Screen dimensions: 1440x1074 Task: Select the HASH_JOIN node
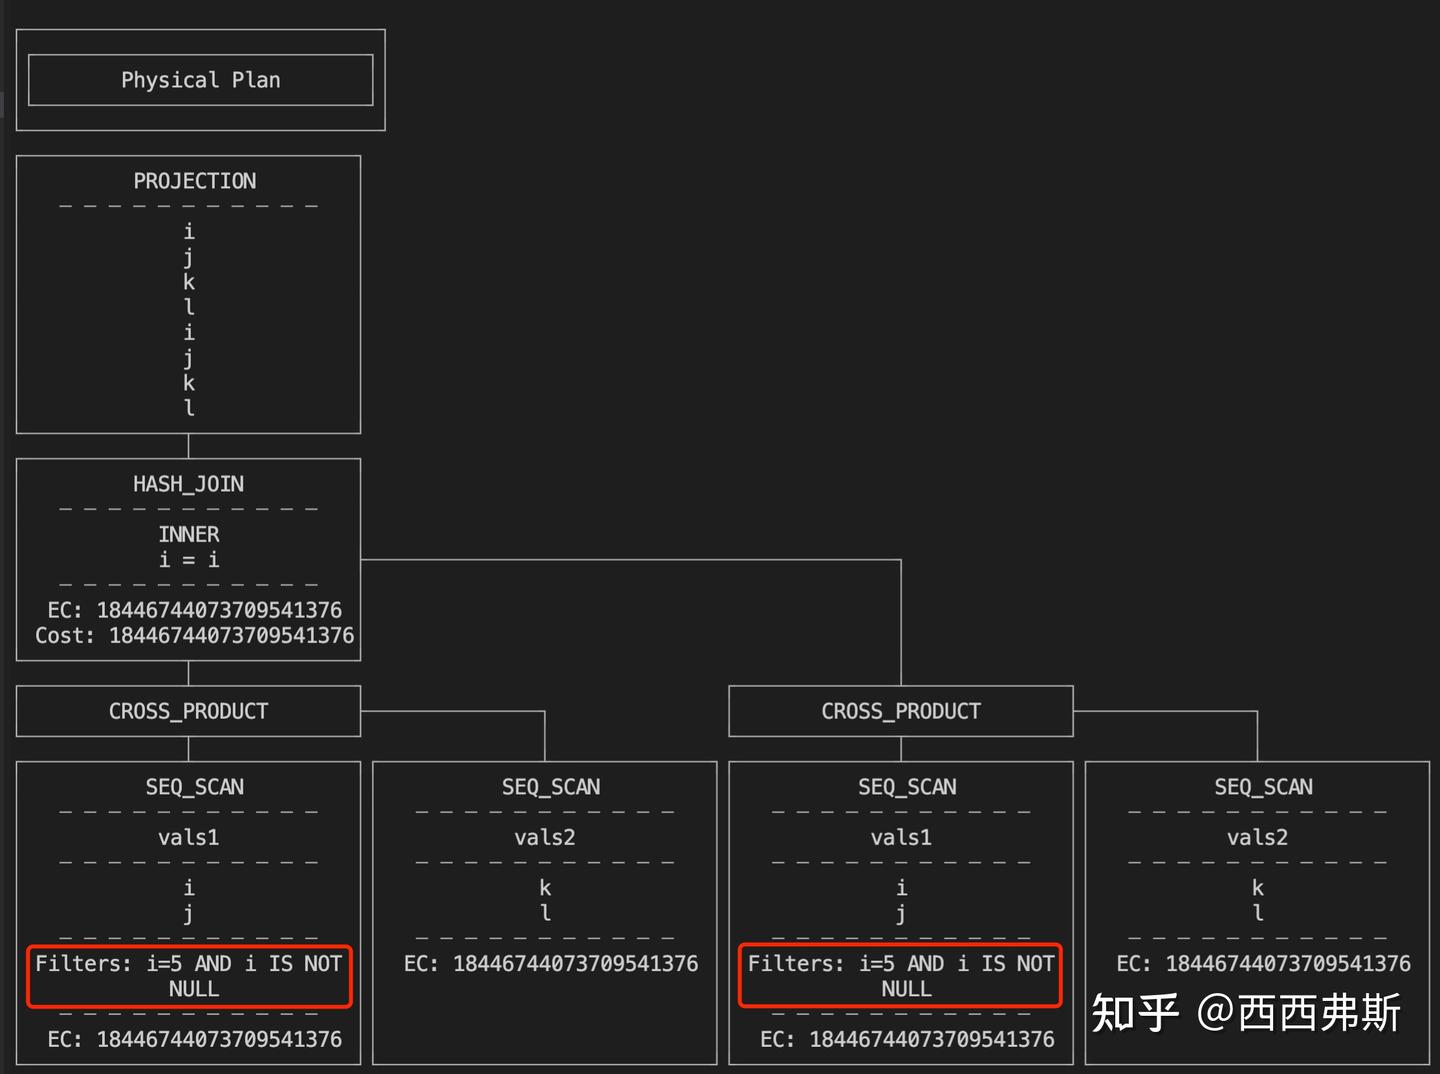tap(188, 484)
